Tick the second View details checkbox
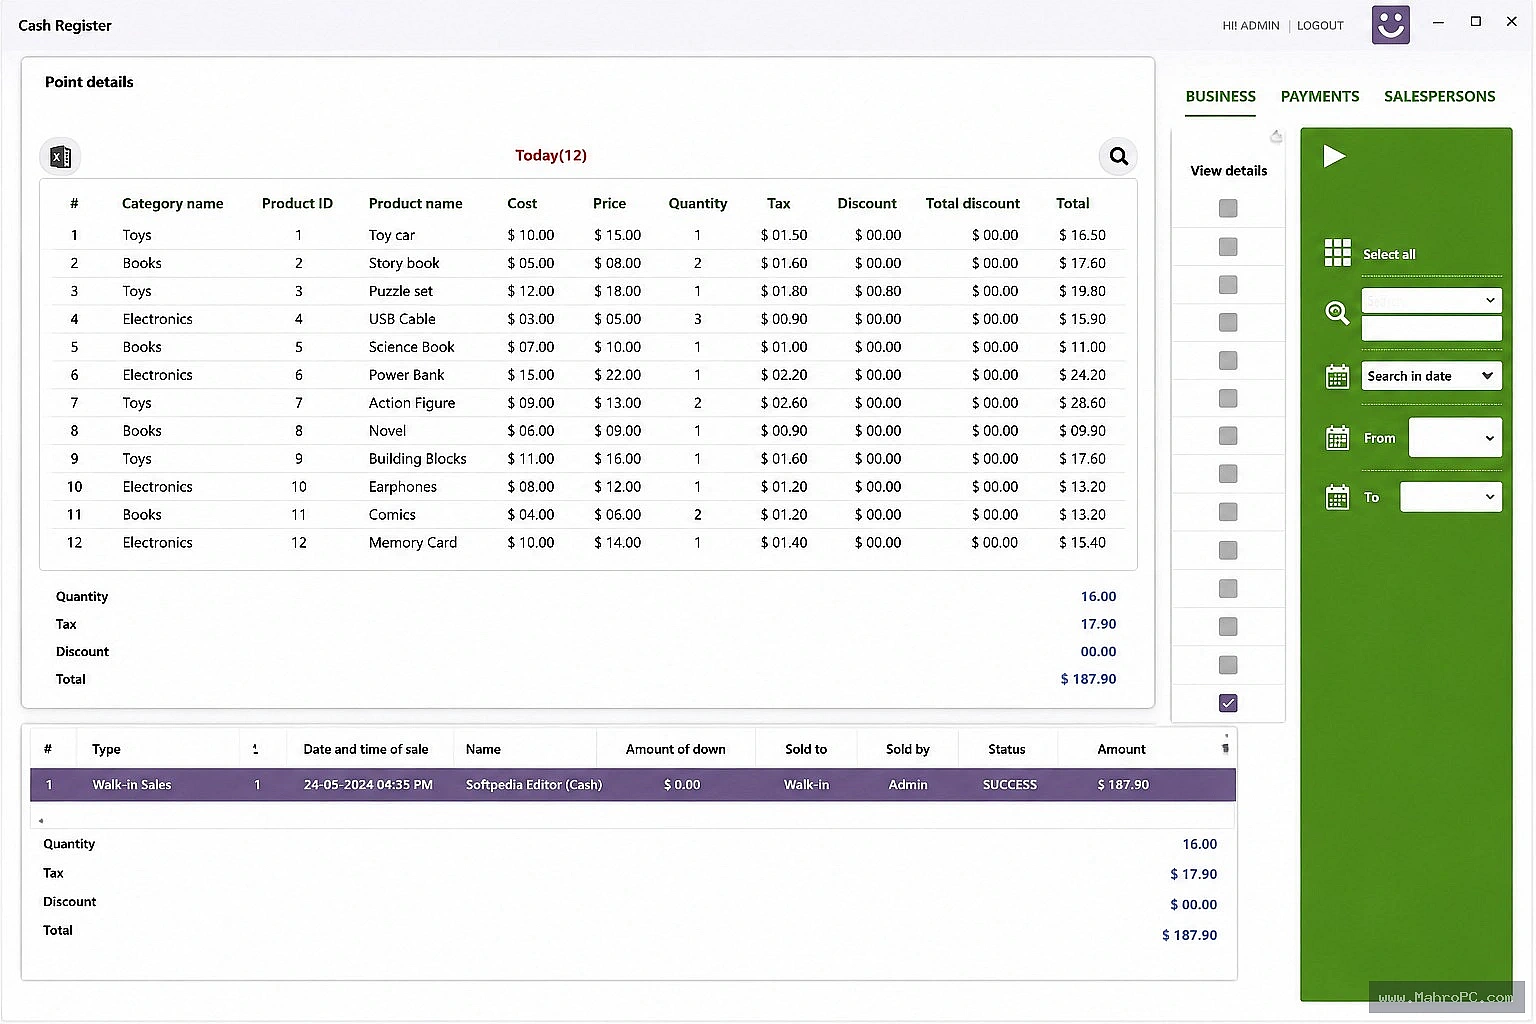Viewport: 1536px width, 1024px height. [1228, 246]
